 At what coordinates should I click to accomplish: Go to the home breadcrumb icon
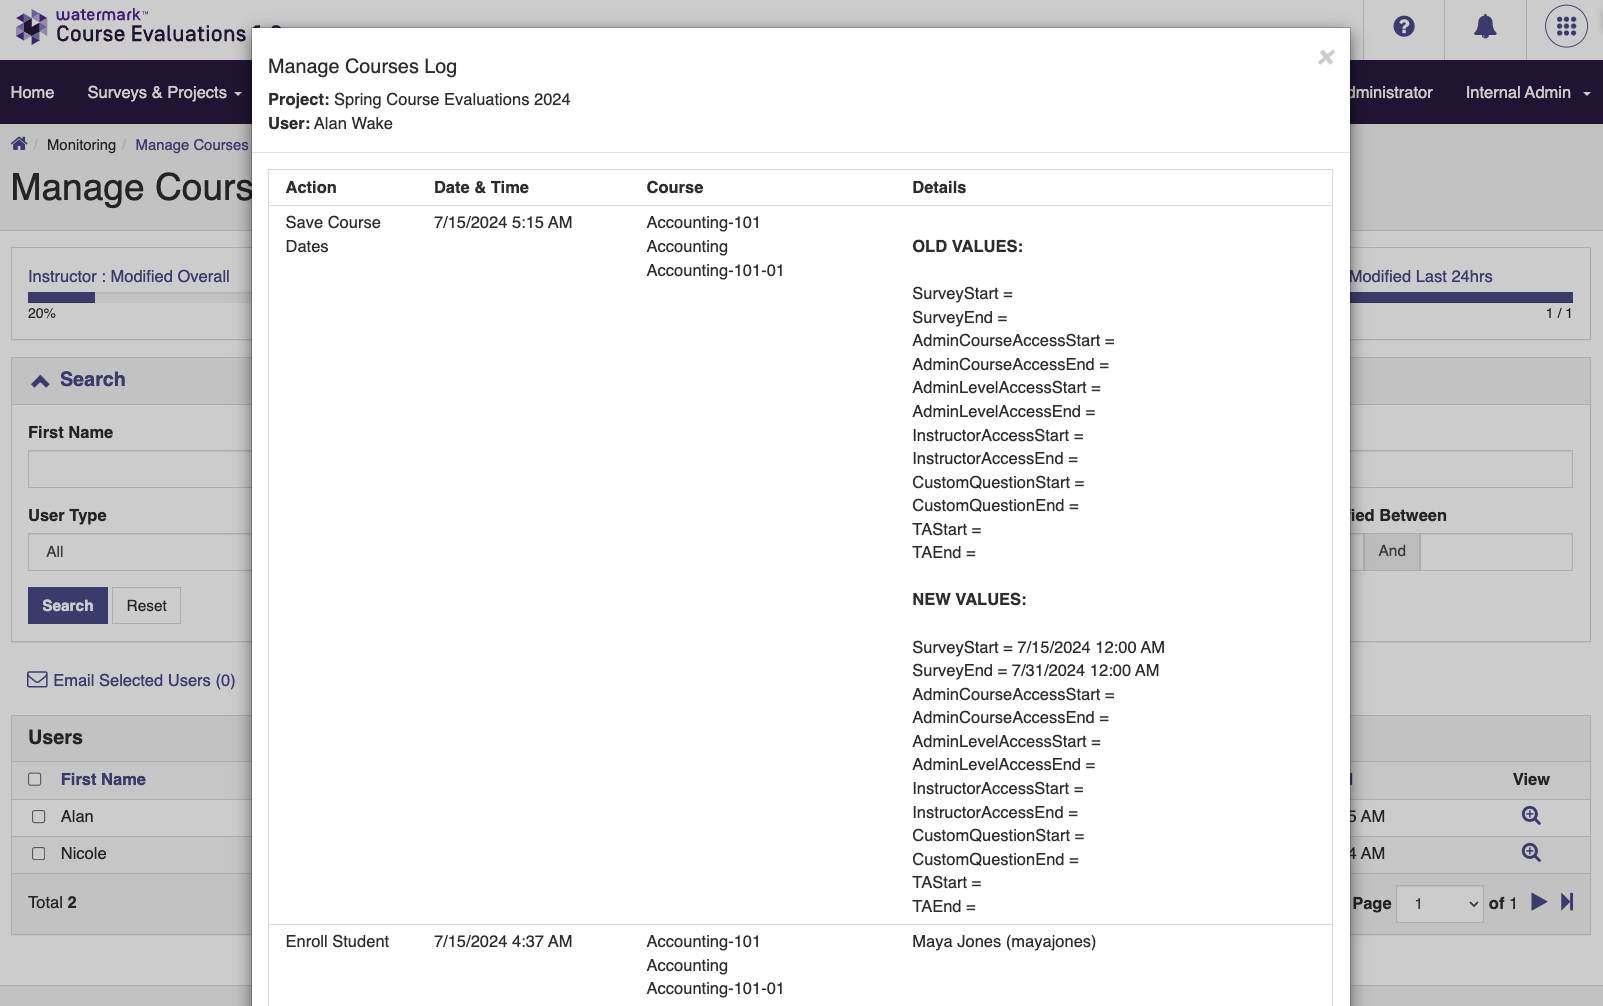tap(19, 144)
